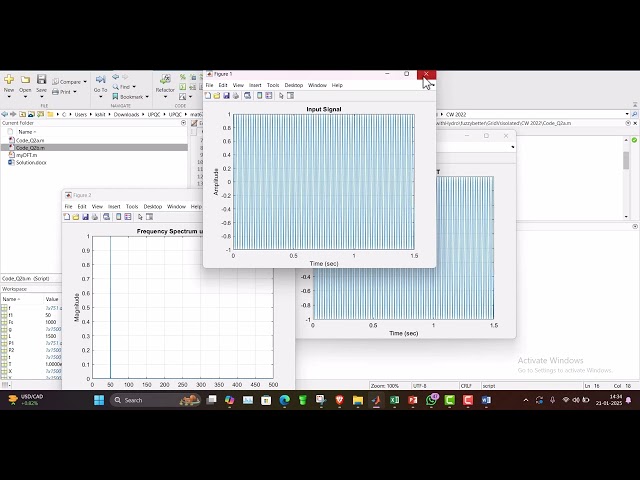
Task: Click 'Downloads' segment in address path
Action: pos(126,114)
